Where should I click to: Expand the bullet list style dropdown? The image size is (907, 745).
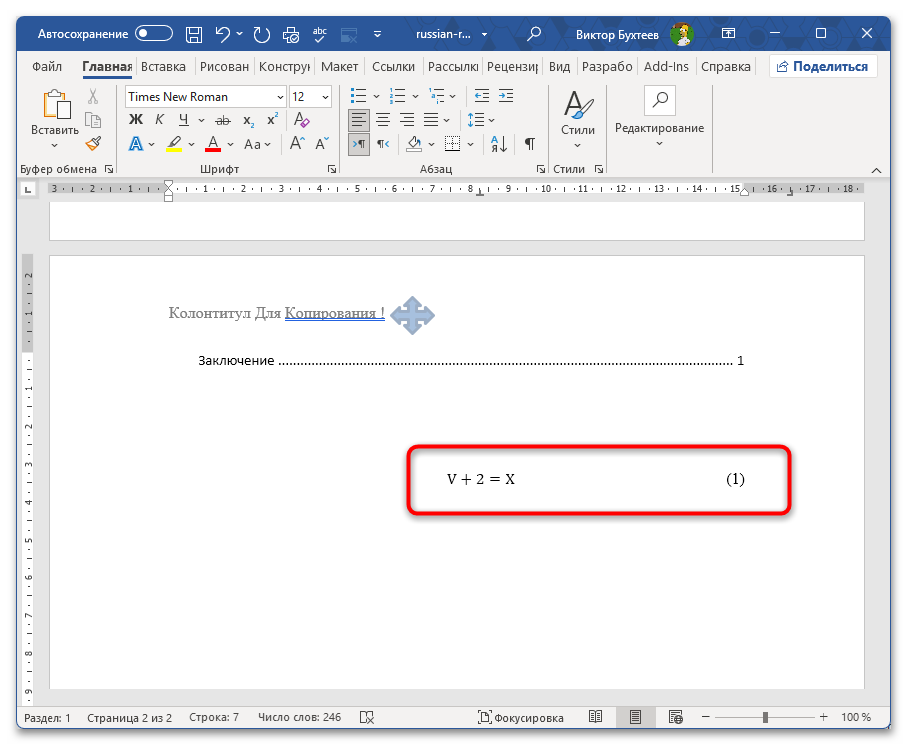coord(377,97)
